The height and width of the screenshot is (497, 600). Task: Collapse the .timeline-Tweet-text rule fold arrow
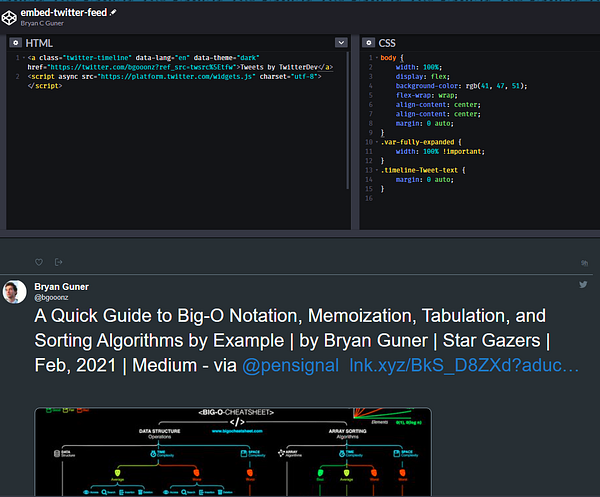tap(378, 168)
